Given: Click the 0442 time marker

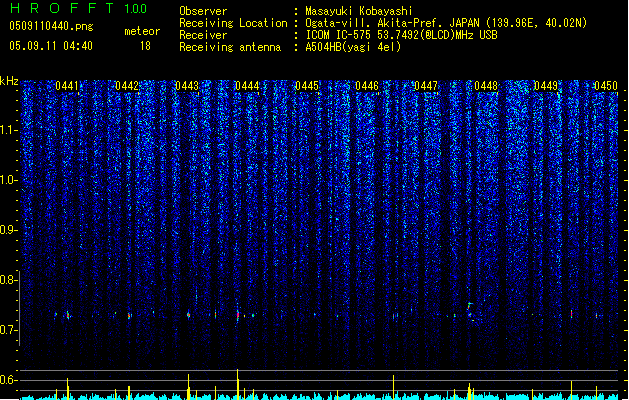Looking at the screenshot, I should tap(127, 86).
